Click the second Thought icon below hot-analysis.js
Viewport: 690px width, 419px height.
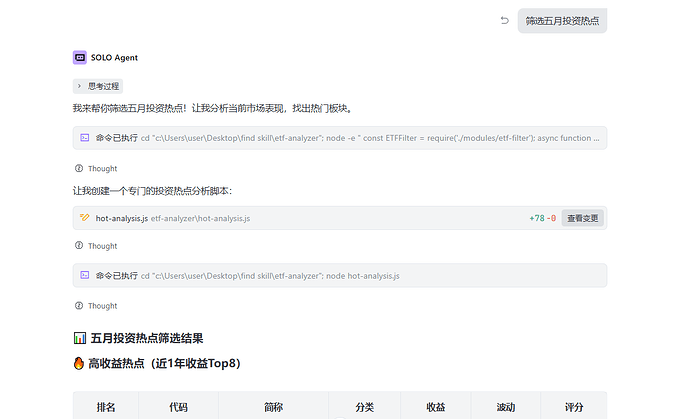click(x=79, y=246)
